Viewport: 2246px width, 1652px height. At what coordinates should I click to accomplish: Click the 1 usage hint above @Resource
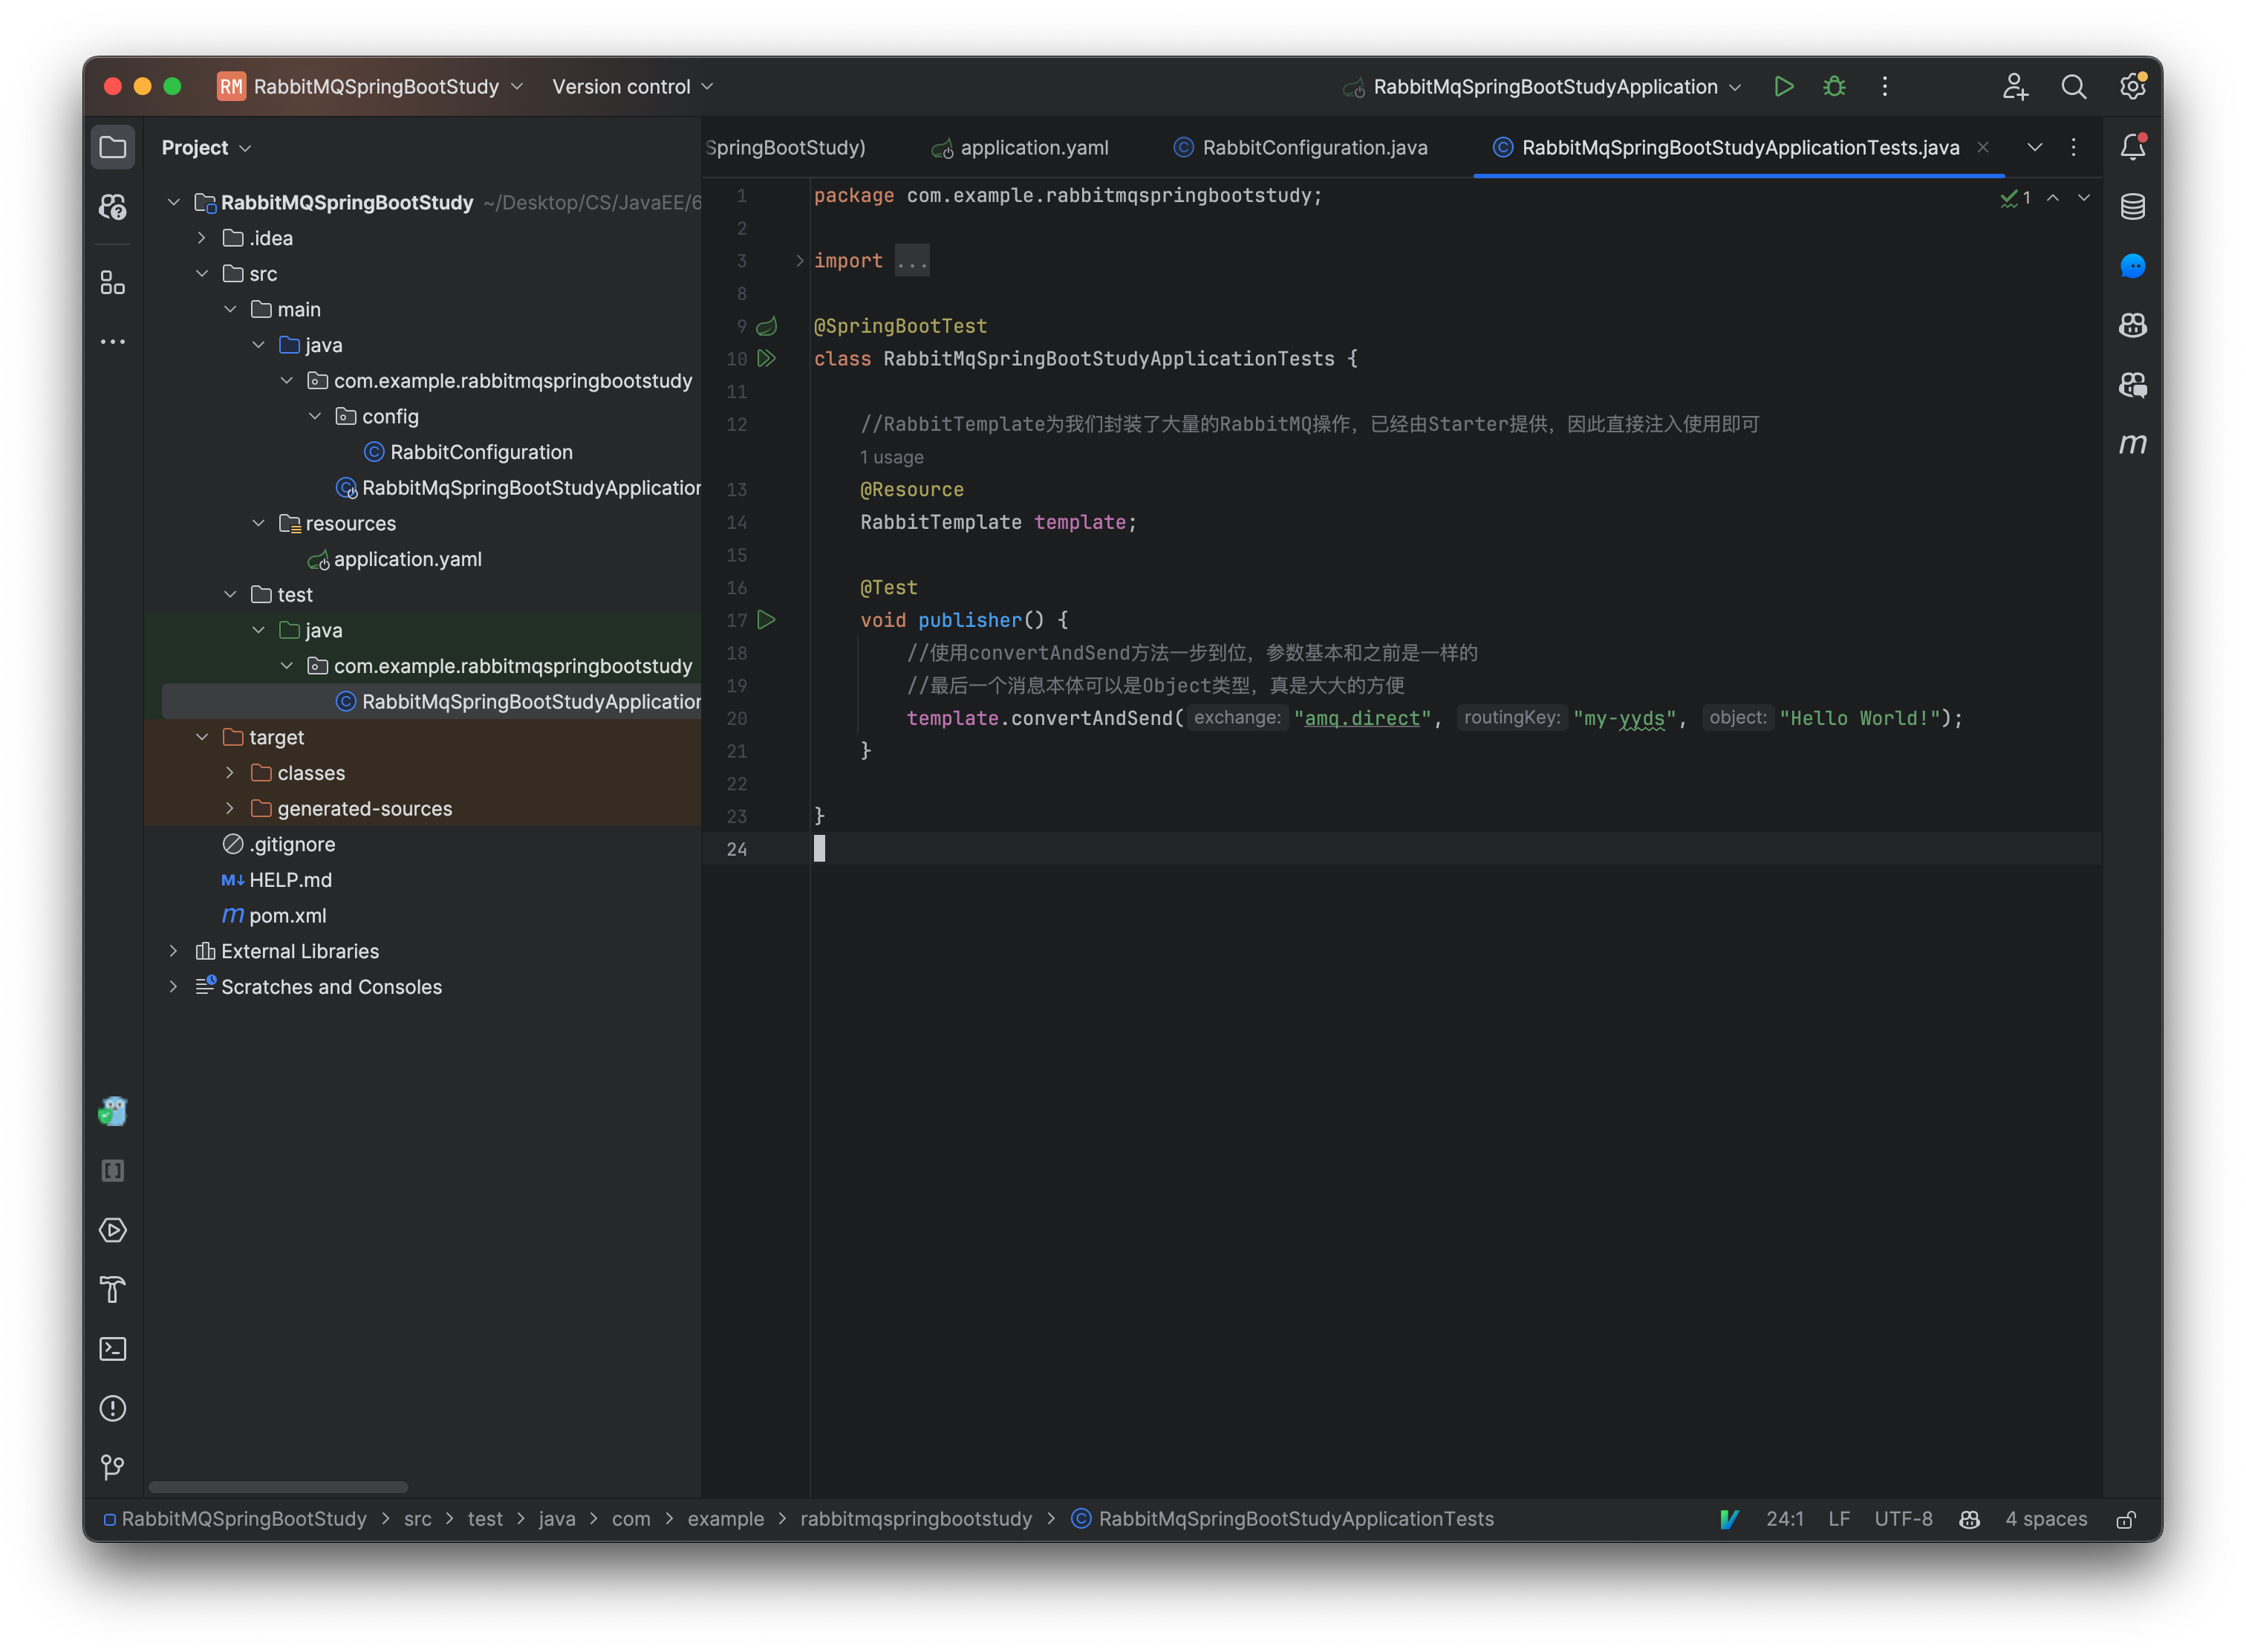(891, 457)
